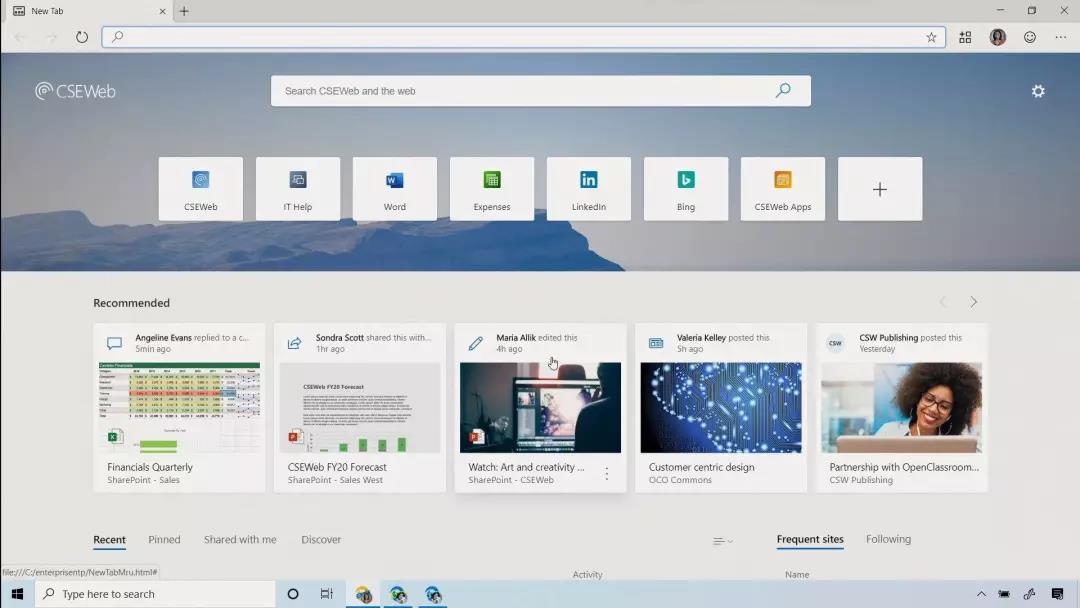
Task: Open page settings gear icon
Action: 1038,91
